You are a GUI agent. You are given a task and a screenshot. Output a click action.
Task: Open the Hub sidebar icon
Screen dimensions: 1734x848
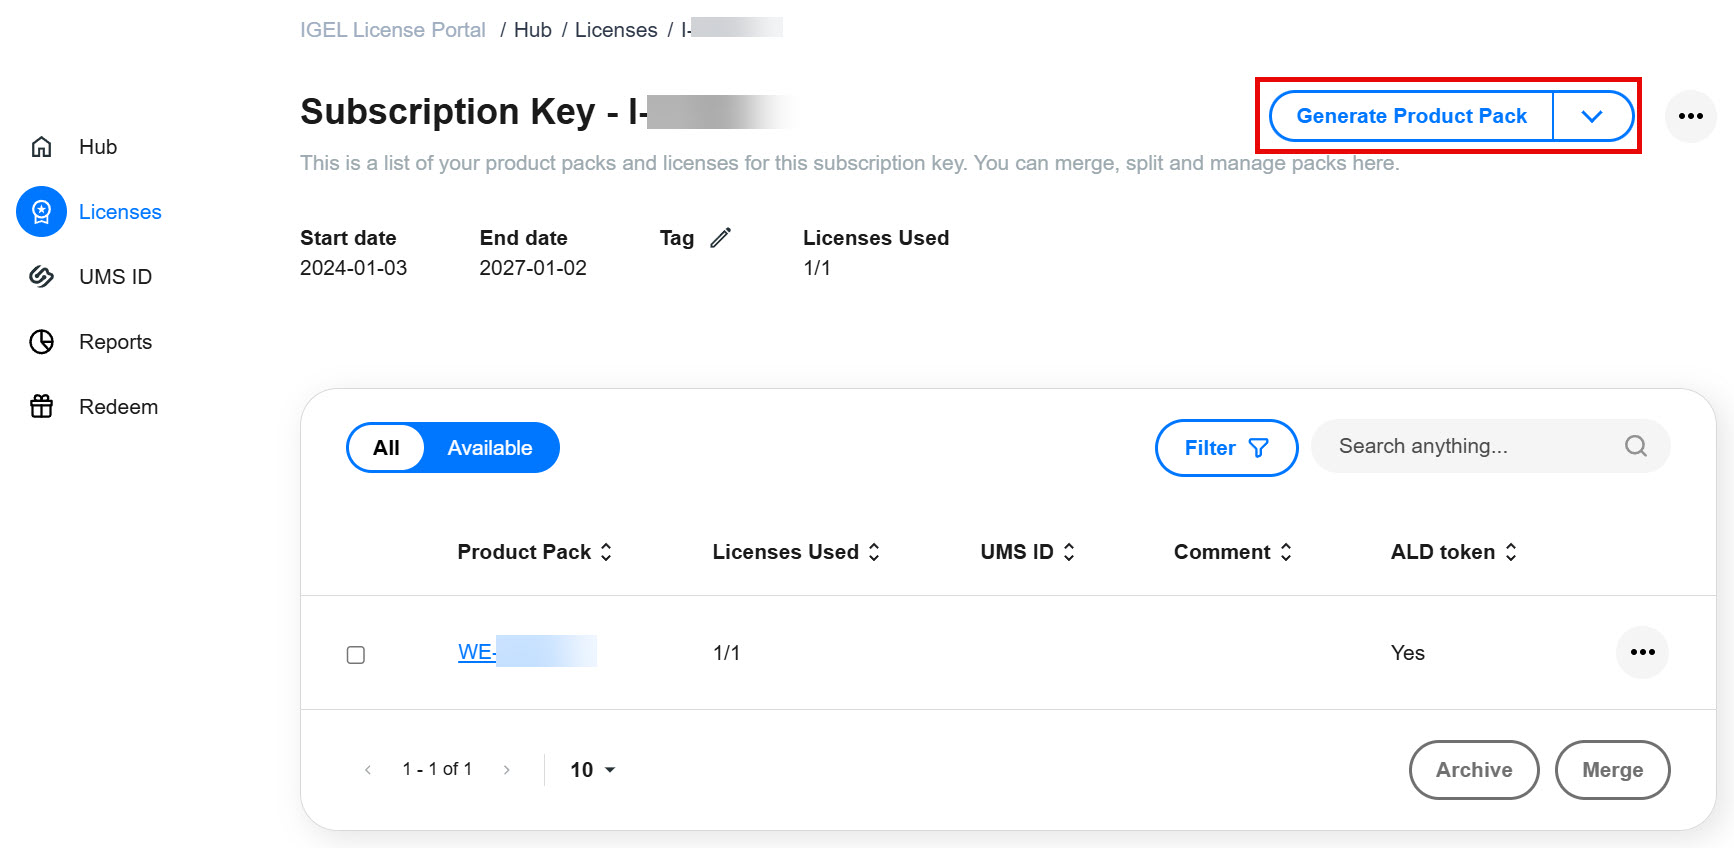[x=41, y=146]
